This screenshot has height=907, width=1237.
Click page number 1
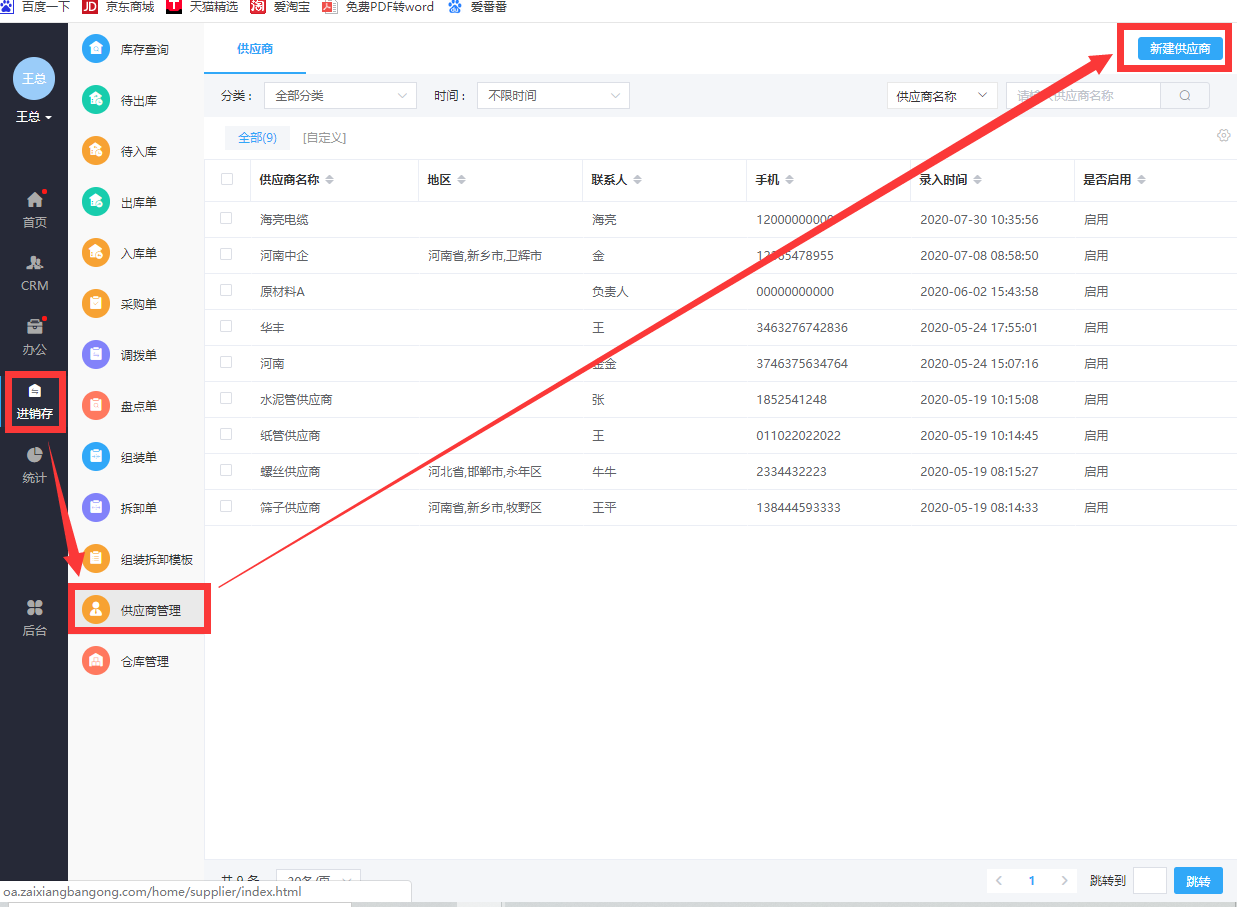[1032, 881]
